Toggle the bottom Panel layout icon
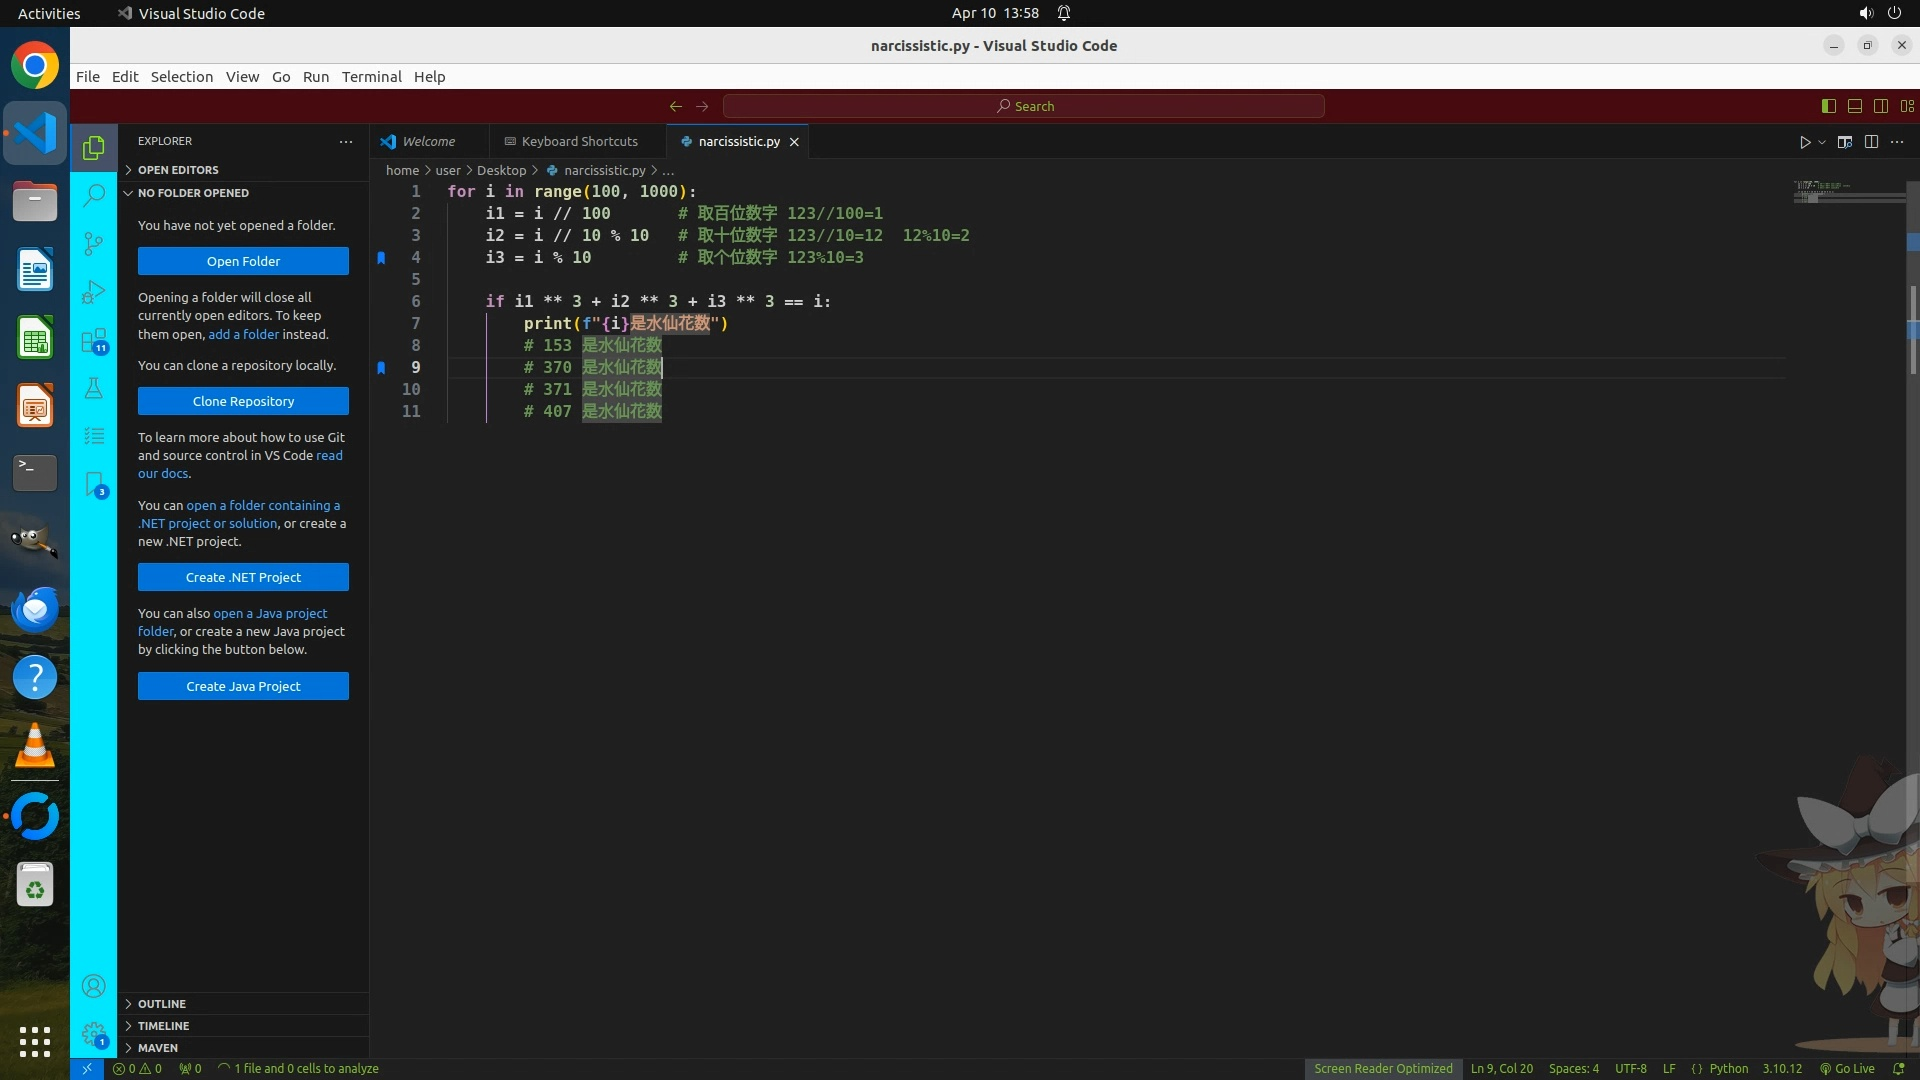 [1854, 106]
